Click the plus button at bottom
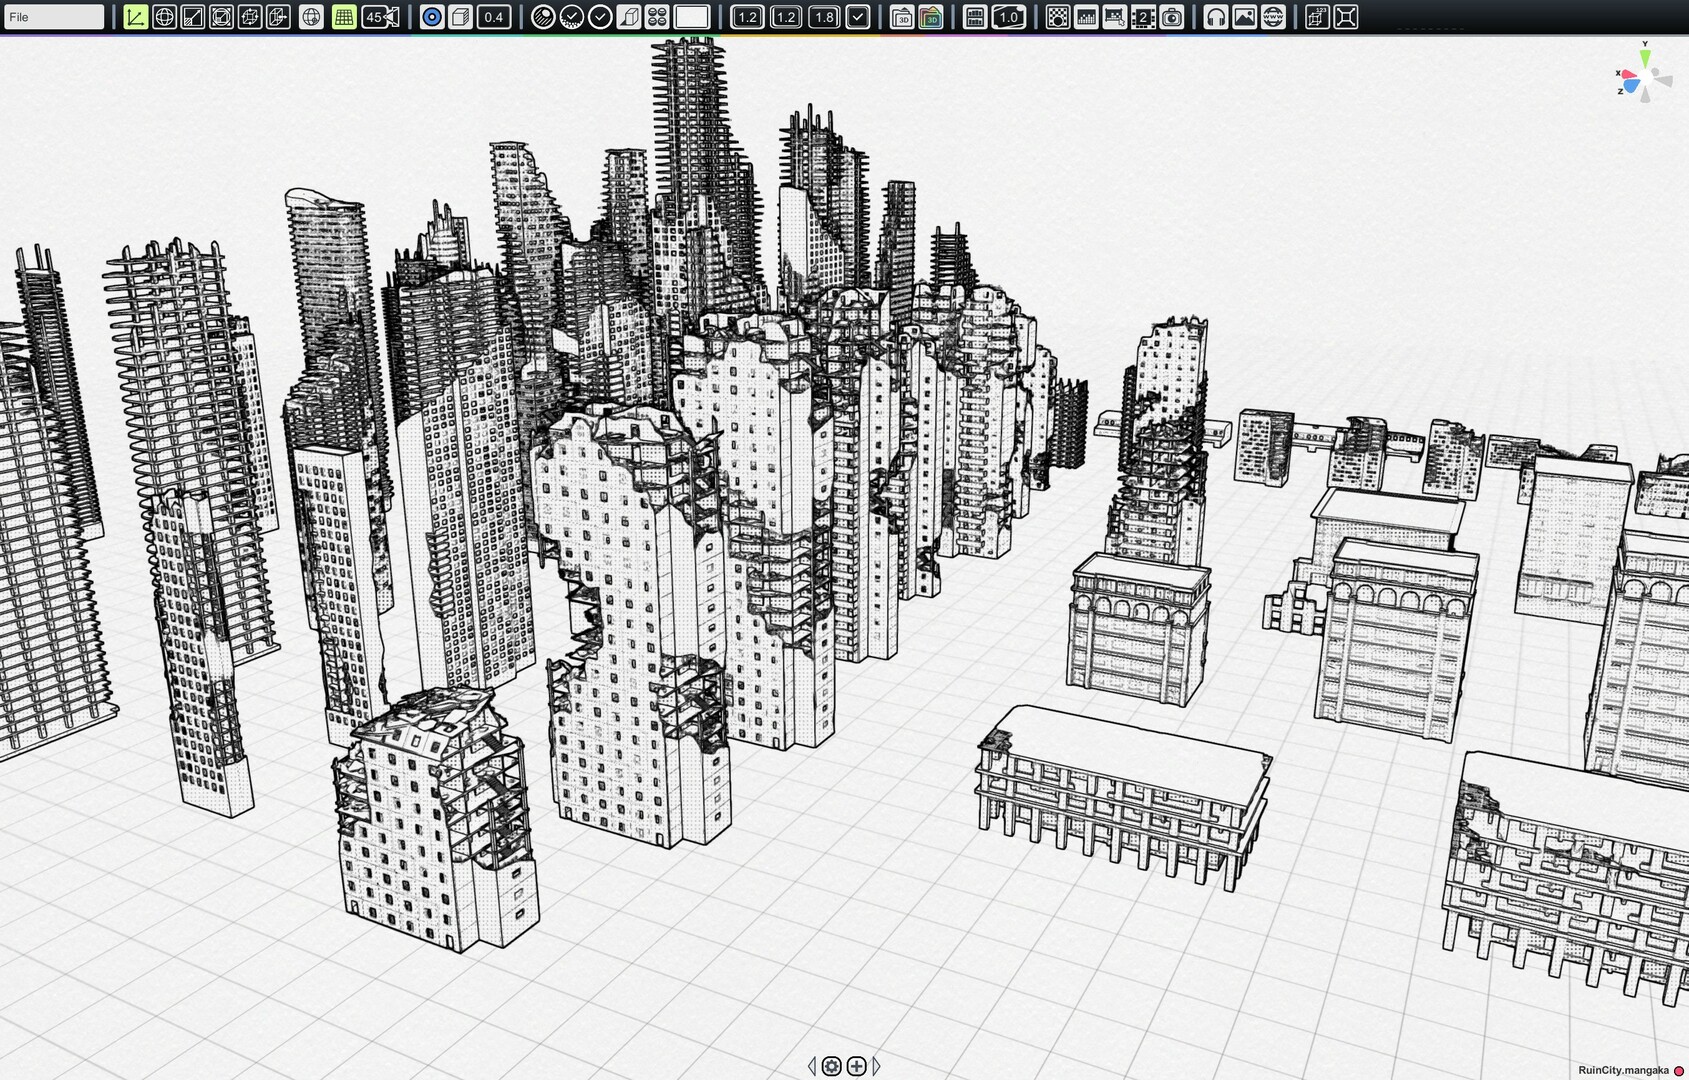This screenshot has width=1689, height=1080. [x=856, y=1066]
